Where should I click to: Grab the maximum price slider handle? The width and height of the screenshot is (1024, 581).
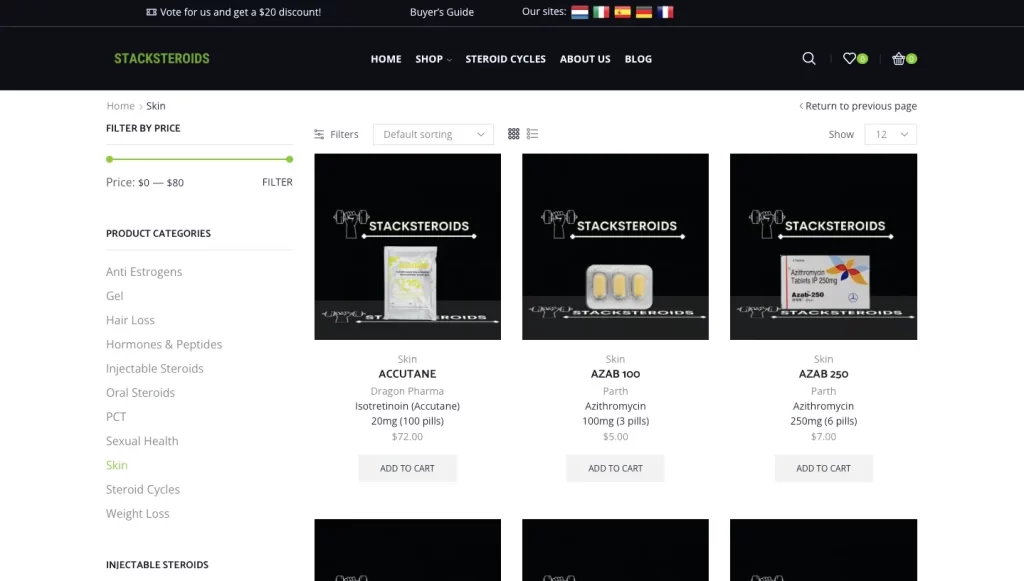point(289,159)
